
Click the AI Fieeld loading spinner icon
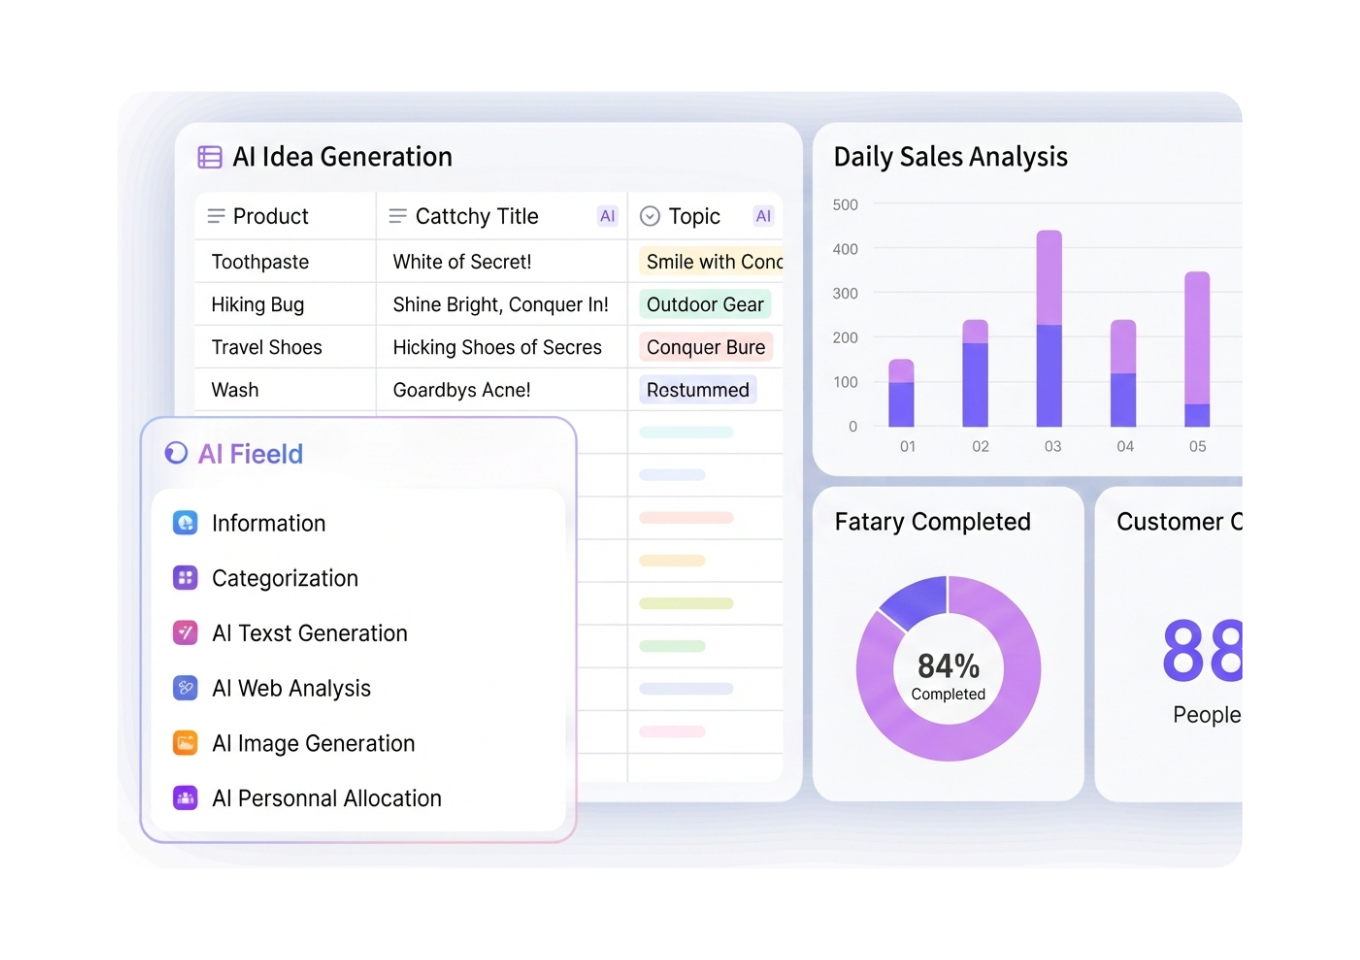click(174, 453)
